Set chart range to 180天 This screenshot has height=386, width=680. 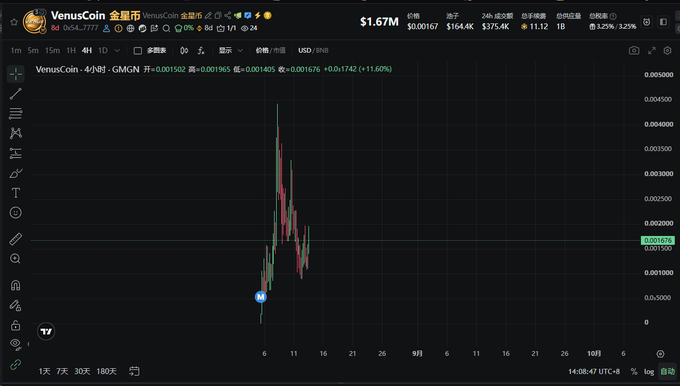tap(106, 371)
